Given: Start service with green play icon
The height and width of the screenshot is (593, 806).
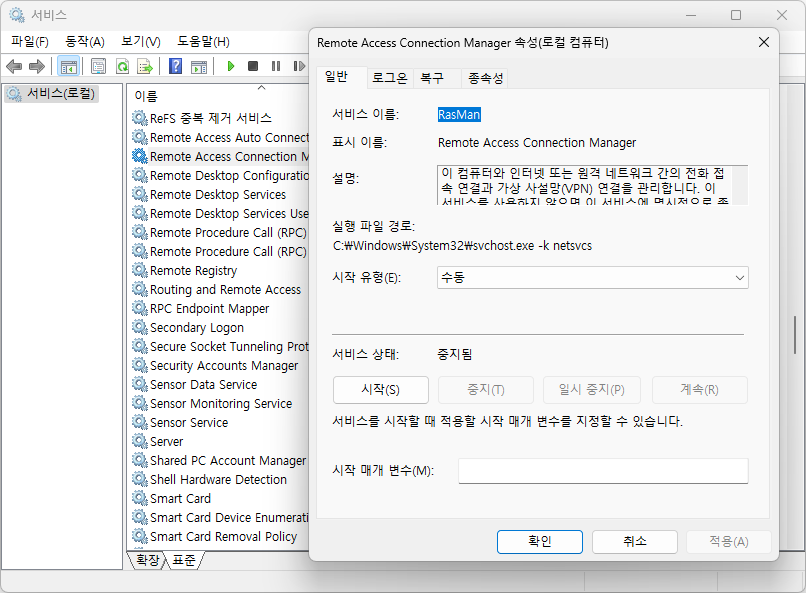Looking at the screenshot, I should (231, 66).
